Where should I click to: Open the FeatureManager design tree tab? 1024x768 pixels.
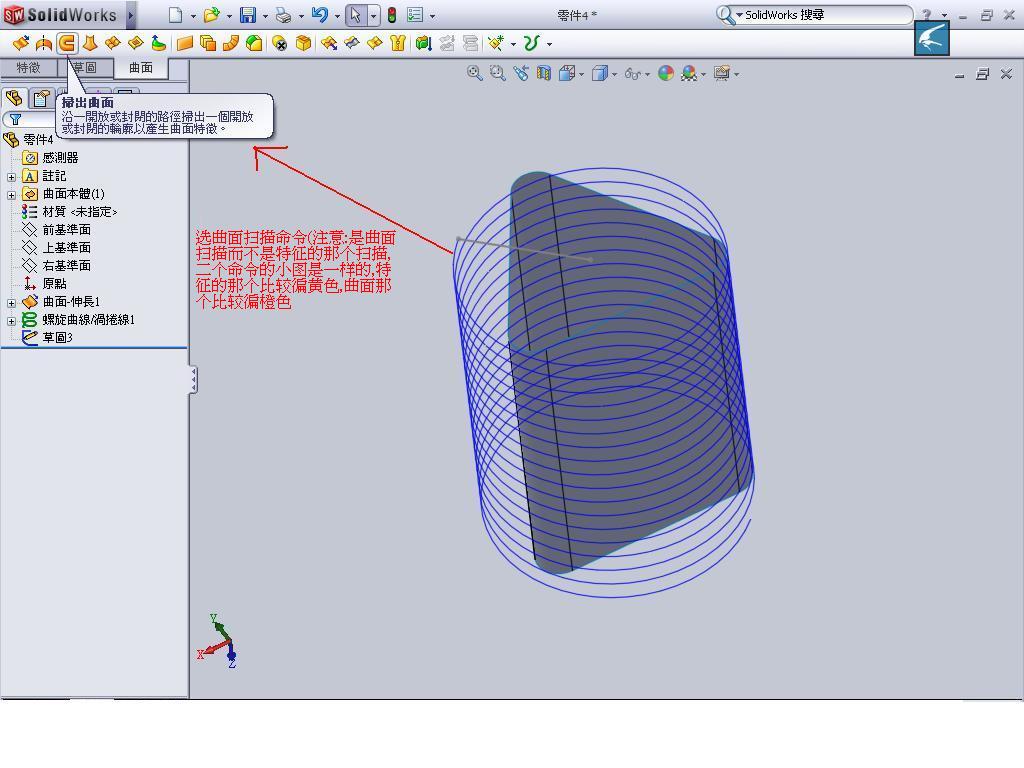[14, 98]
